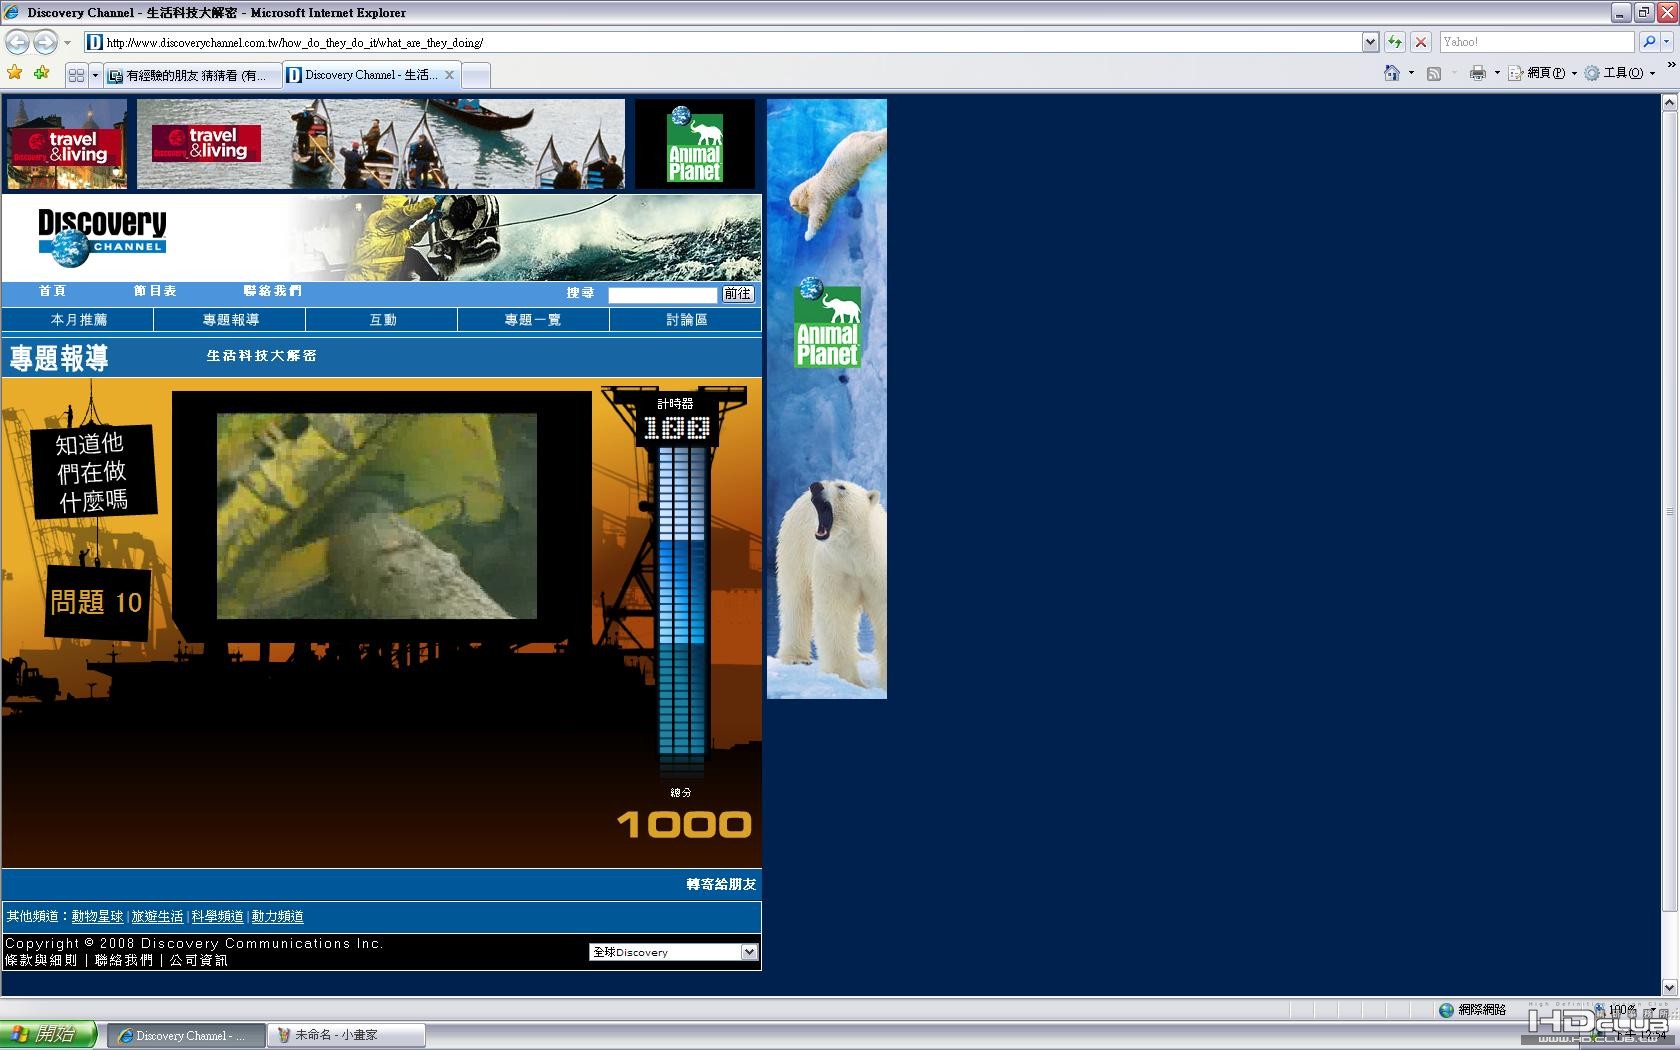Click into the site 搜尋 search field

pos(662,294)
